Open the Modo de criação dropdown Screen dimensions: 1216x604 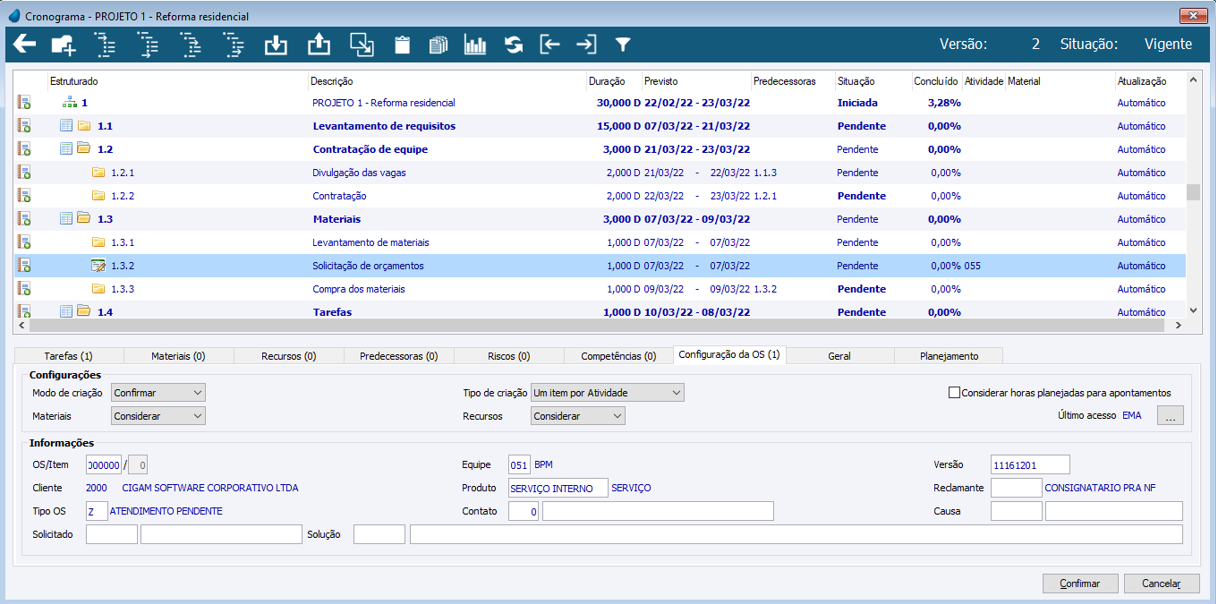click(158, 393)
